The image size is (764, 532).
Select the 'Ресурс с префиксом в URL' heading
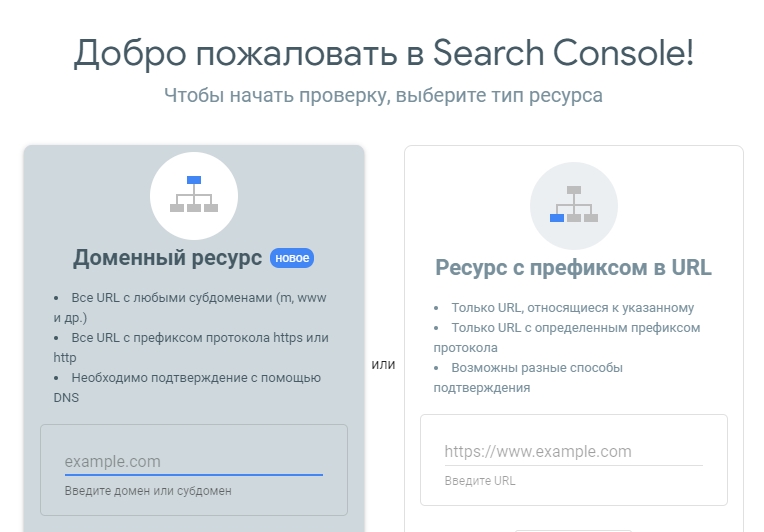(573, 267)
